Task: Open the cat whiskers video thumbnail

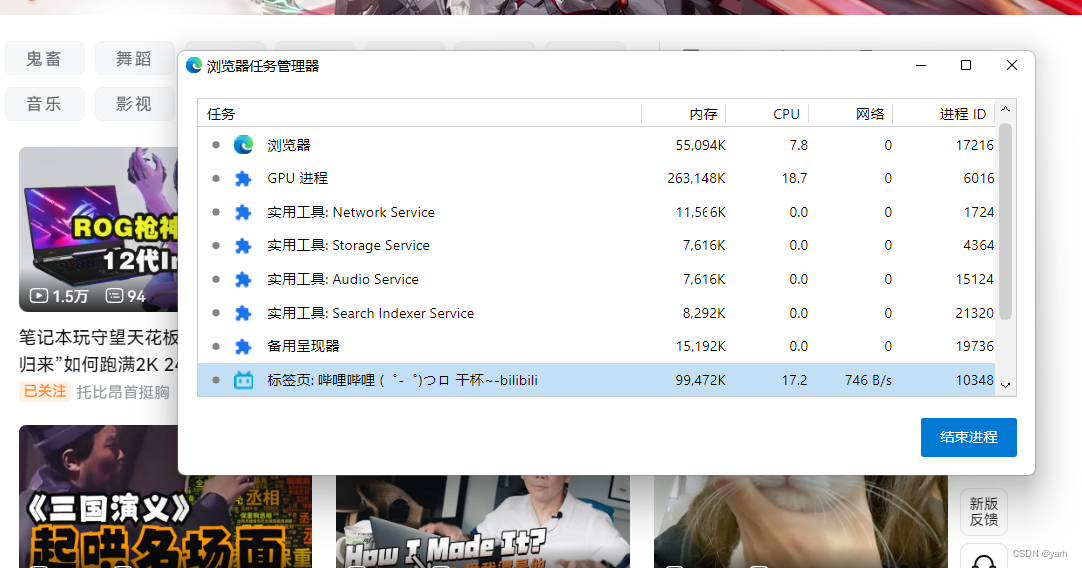Action: coord(800,521)
